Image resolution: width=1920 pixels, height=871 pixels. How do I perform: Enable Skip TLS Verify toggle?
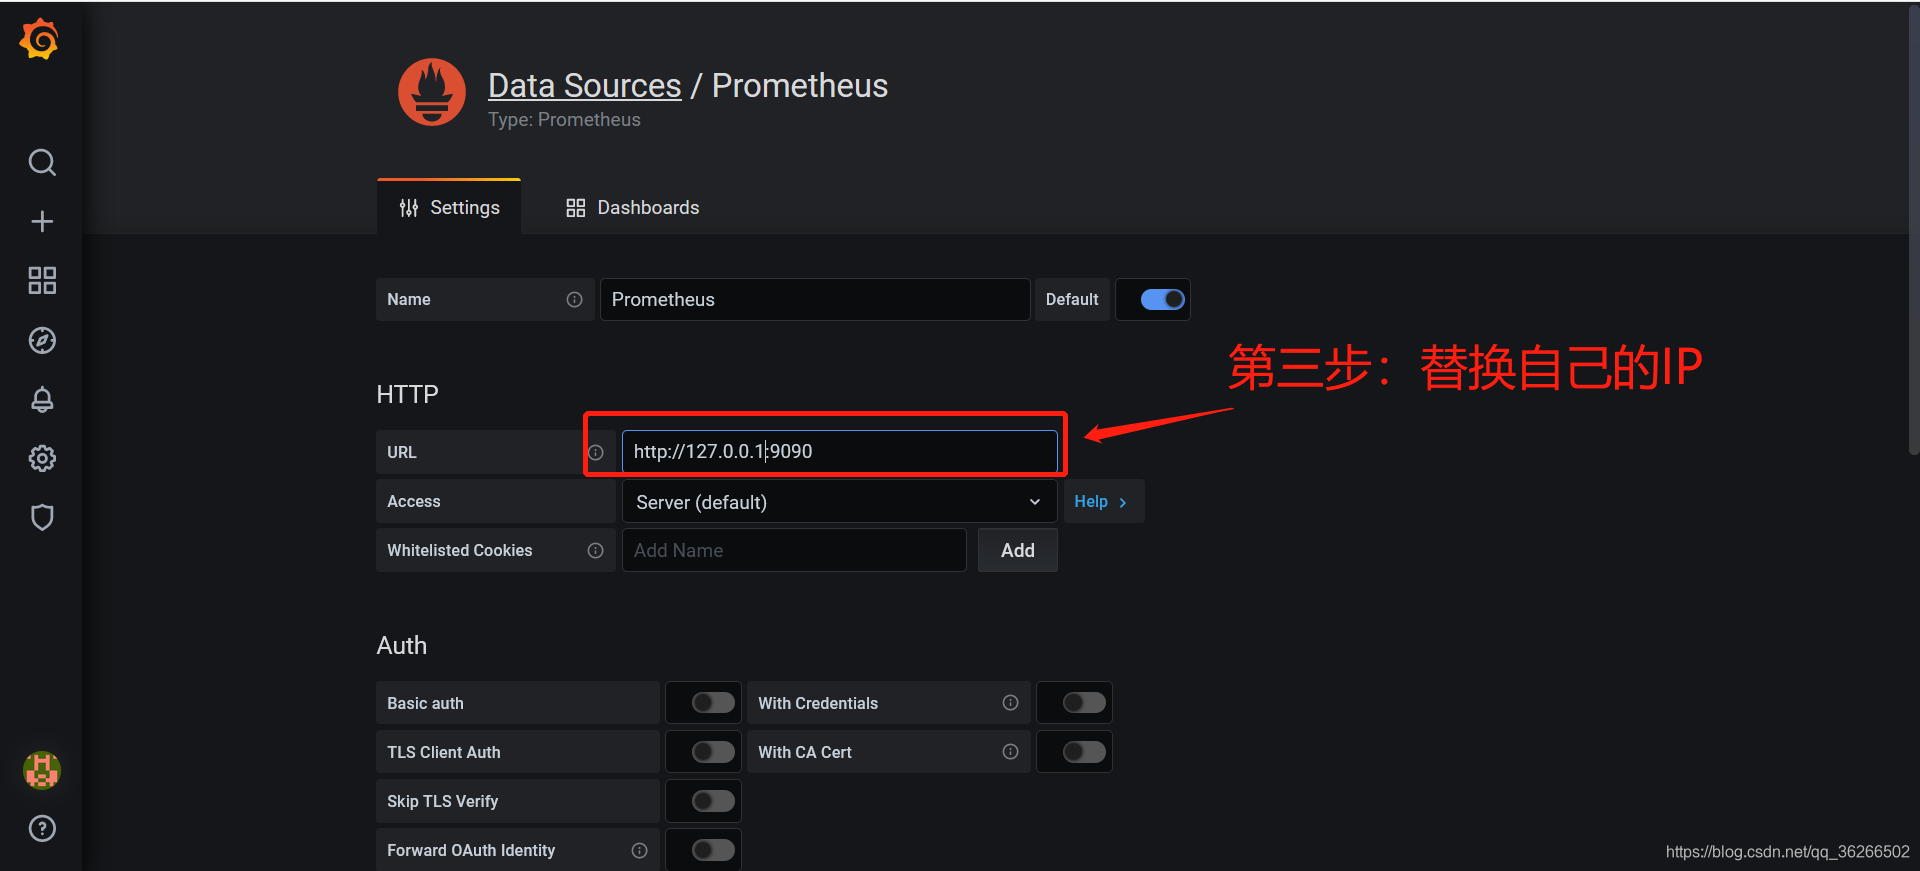713,801
